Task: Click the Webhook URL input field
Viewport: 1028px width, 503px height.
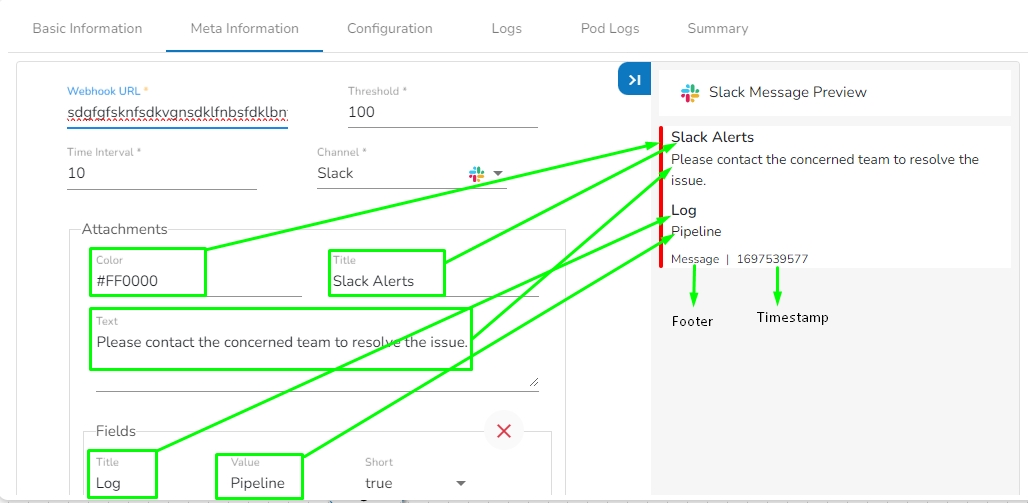Action: tap(177, 112)
